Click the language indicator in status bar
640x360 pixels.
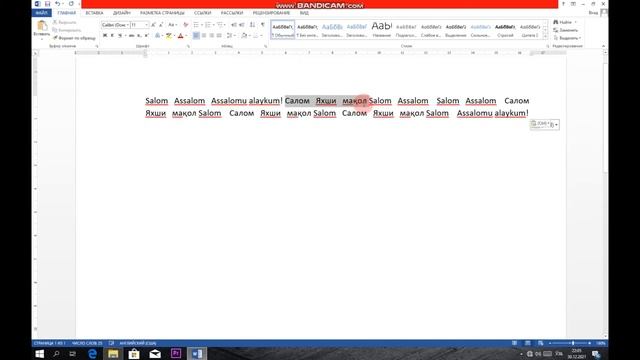(x=138, y=343)
